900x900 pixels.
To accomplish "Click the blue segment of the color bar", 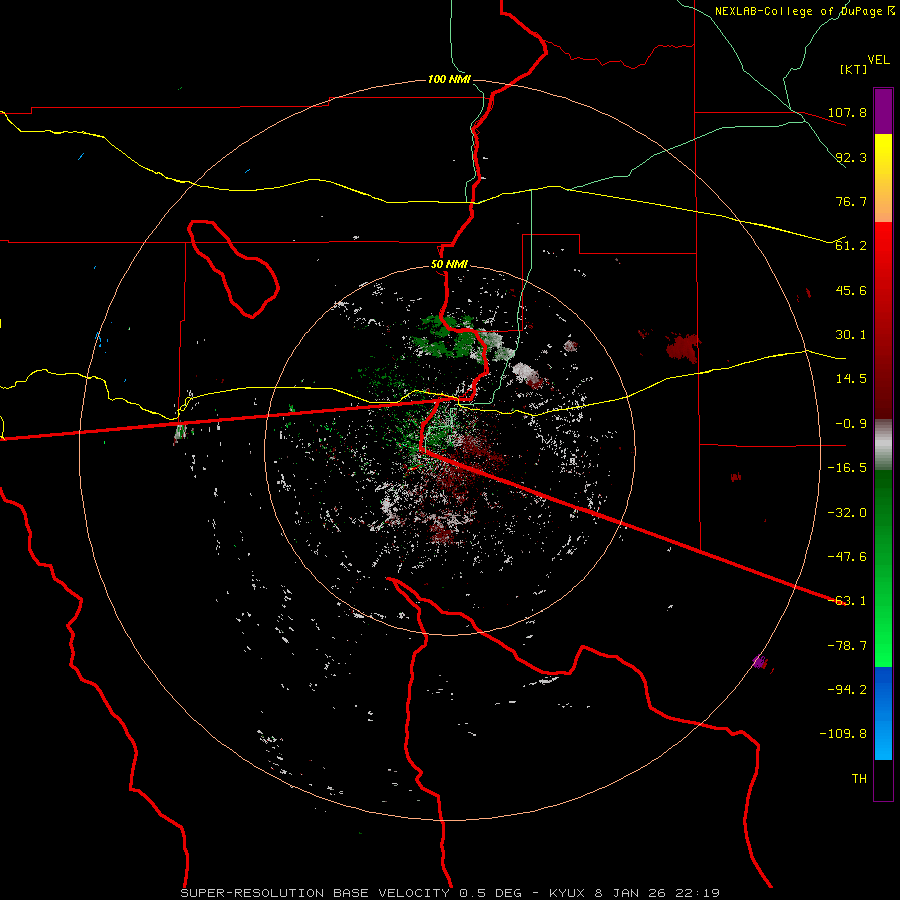I will pyautogui.click(x=883, y=713).
